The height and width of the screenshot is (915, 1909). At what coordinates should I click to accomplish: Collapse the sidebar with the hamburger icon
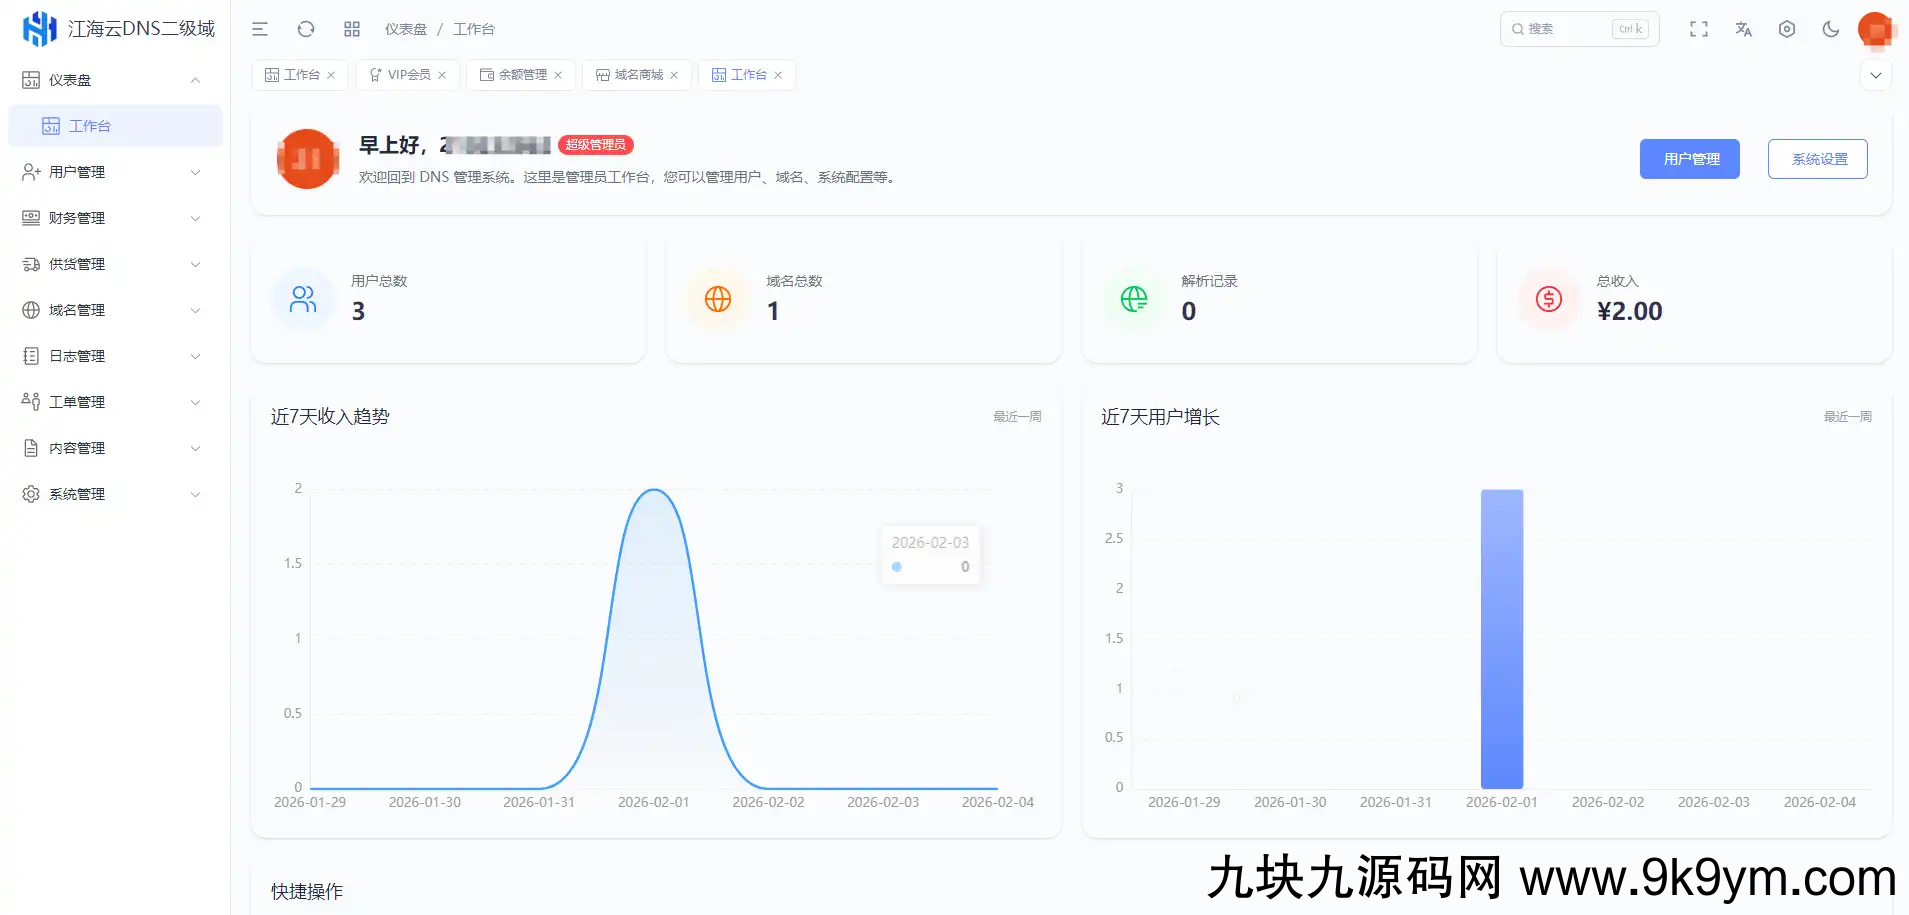(260, 29)
